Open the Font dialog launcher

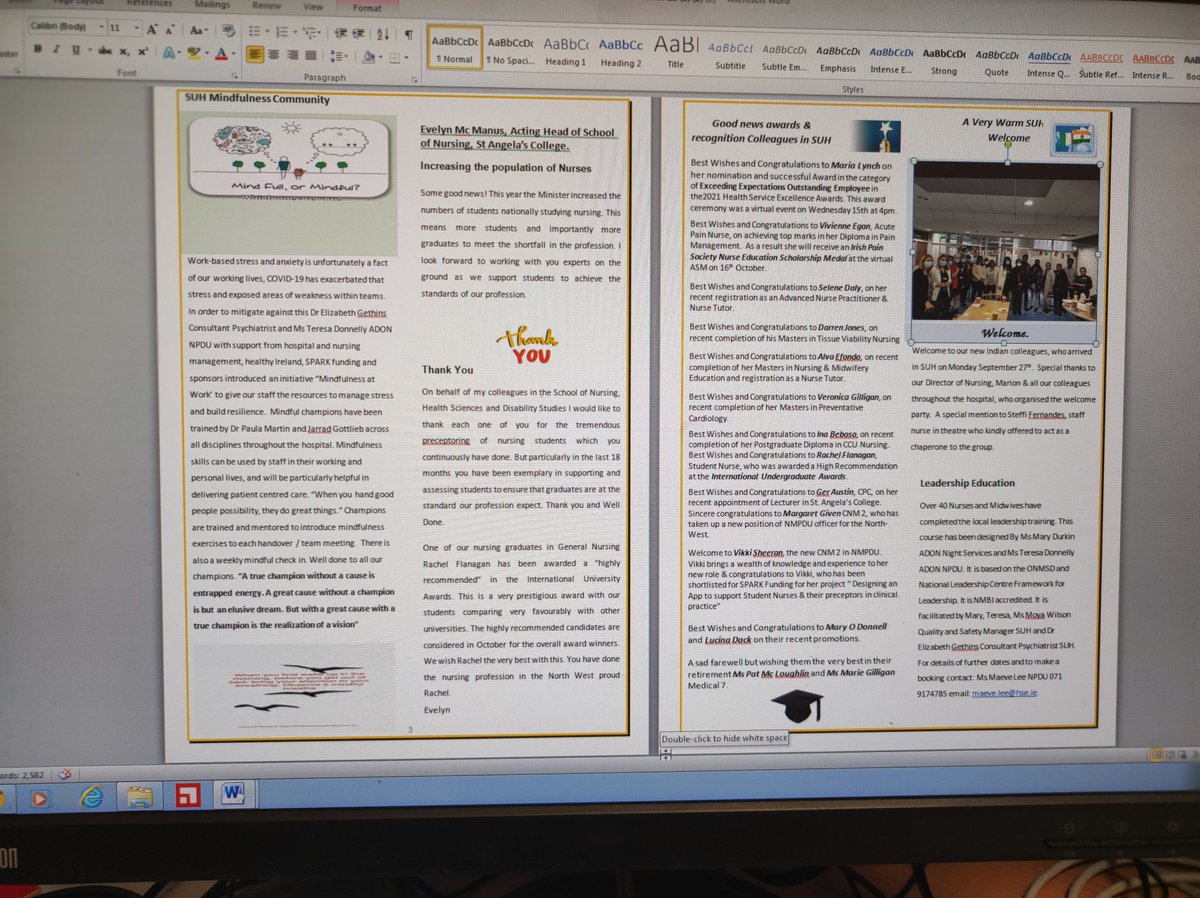pos(235,76)
